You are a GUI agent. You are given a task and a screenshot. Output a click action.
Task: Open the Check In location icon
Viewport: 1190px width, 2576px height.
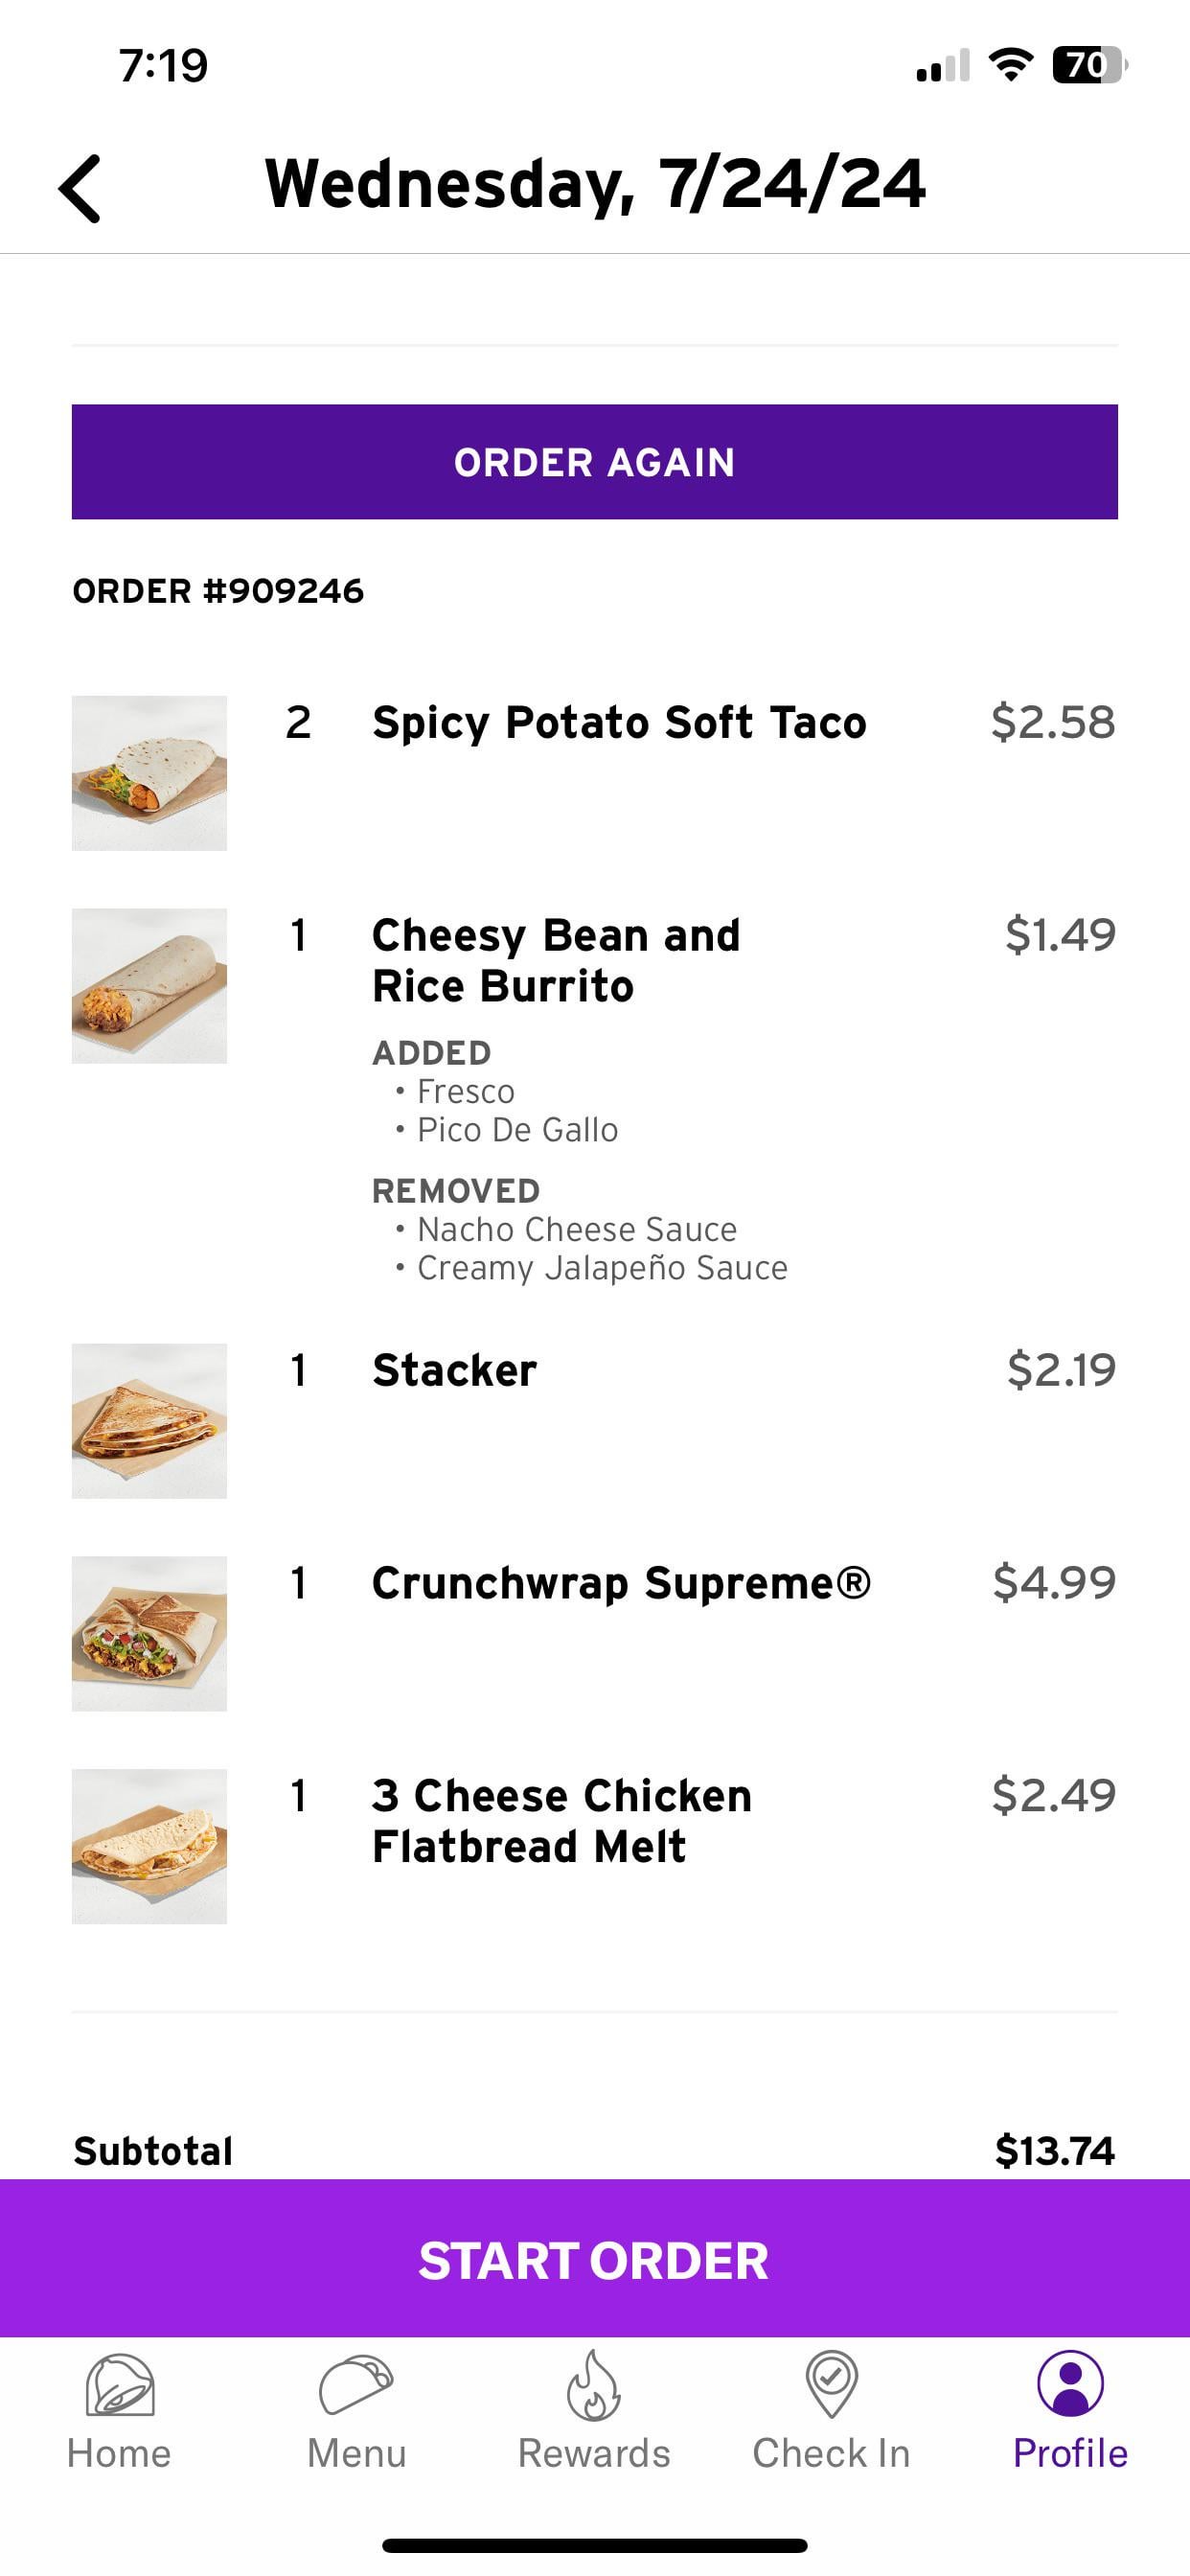click(x=831, y=2384)
